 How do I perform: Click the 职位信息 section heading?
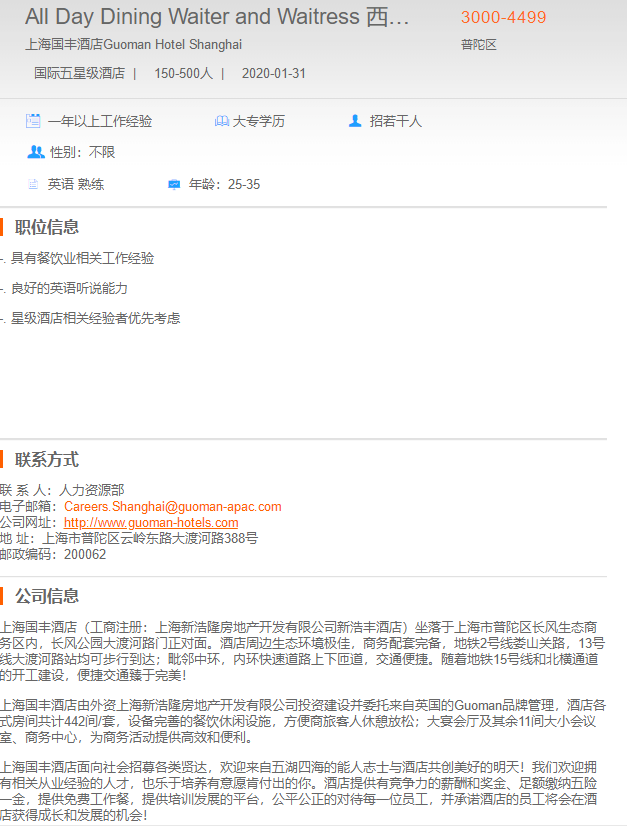[x=47, y=227]
